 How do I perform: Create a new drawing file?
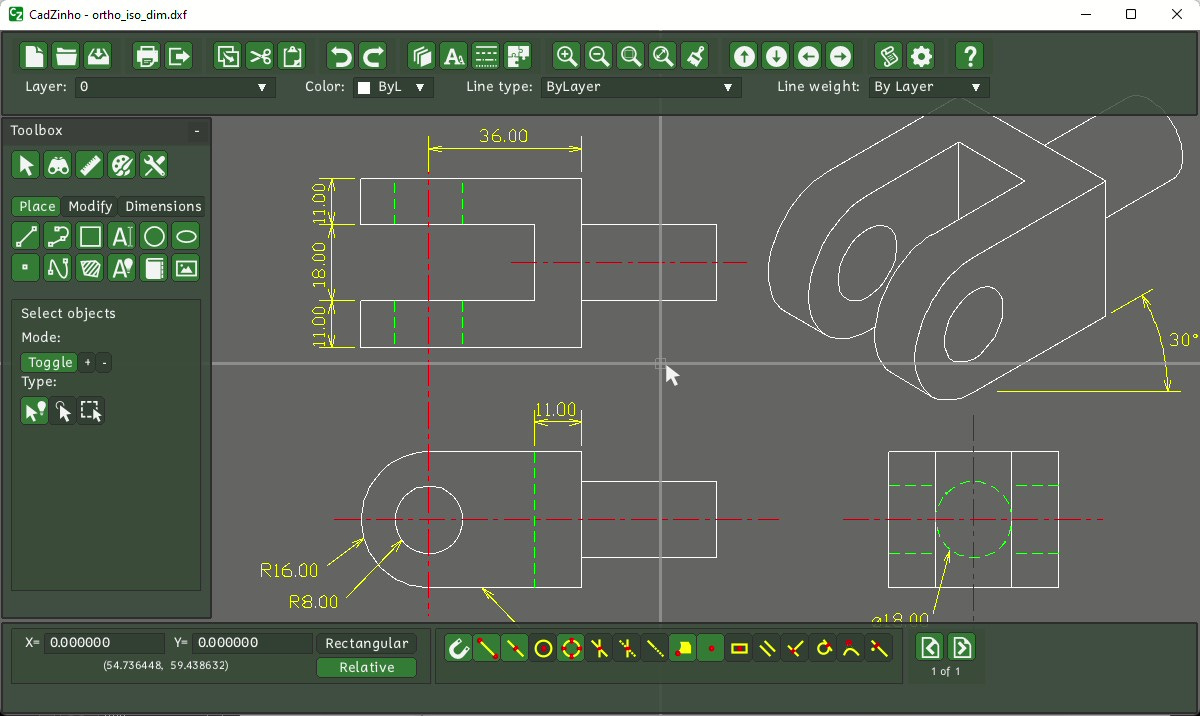coord(35,56)
